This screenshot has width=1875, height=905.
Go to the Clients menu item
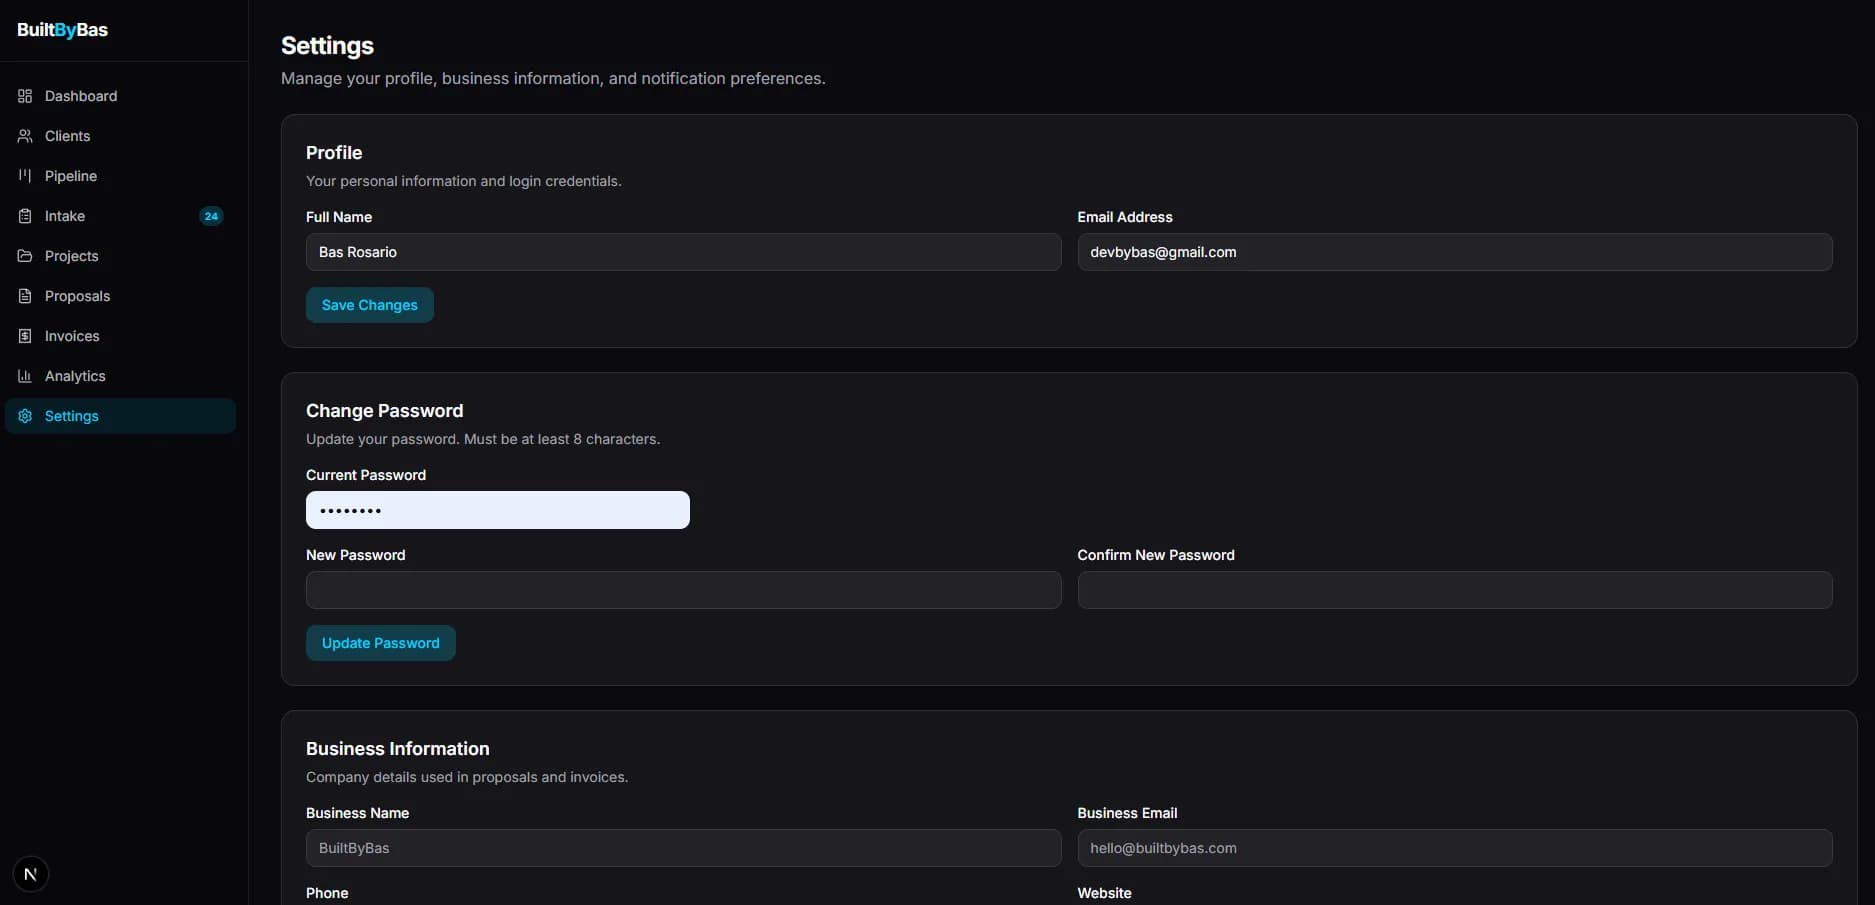[67, 136]
